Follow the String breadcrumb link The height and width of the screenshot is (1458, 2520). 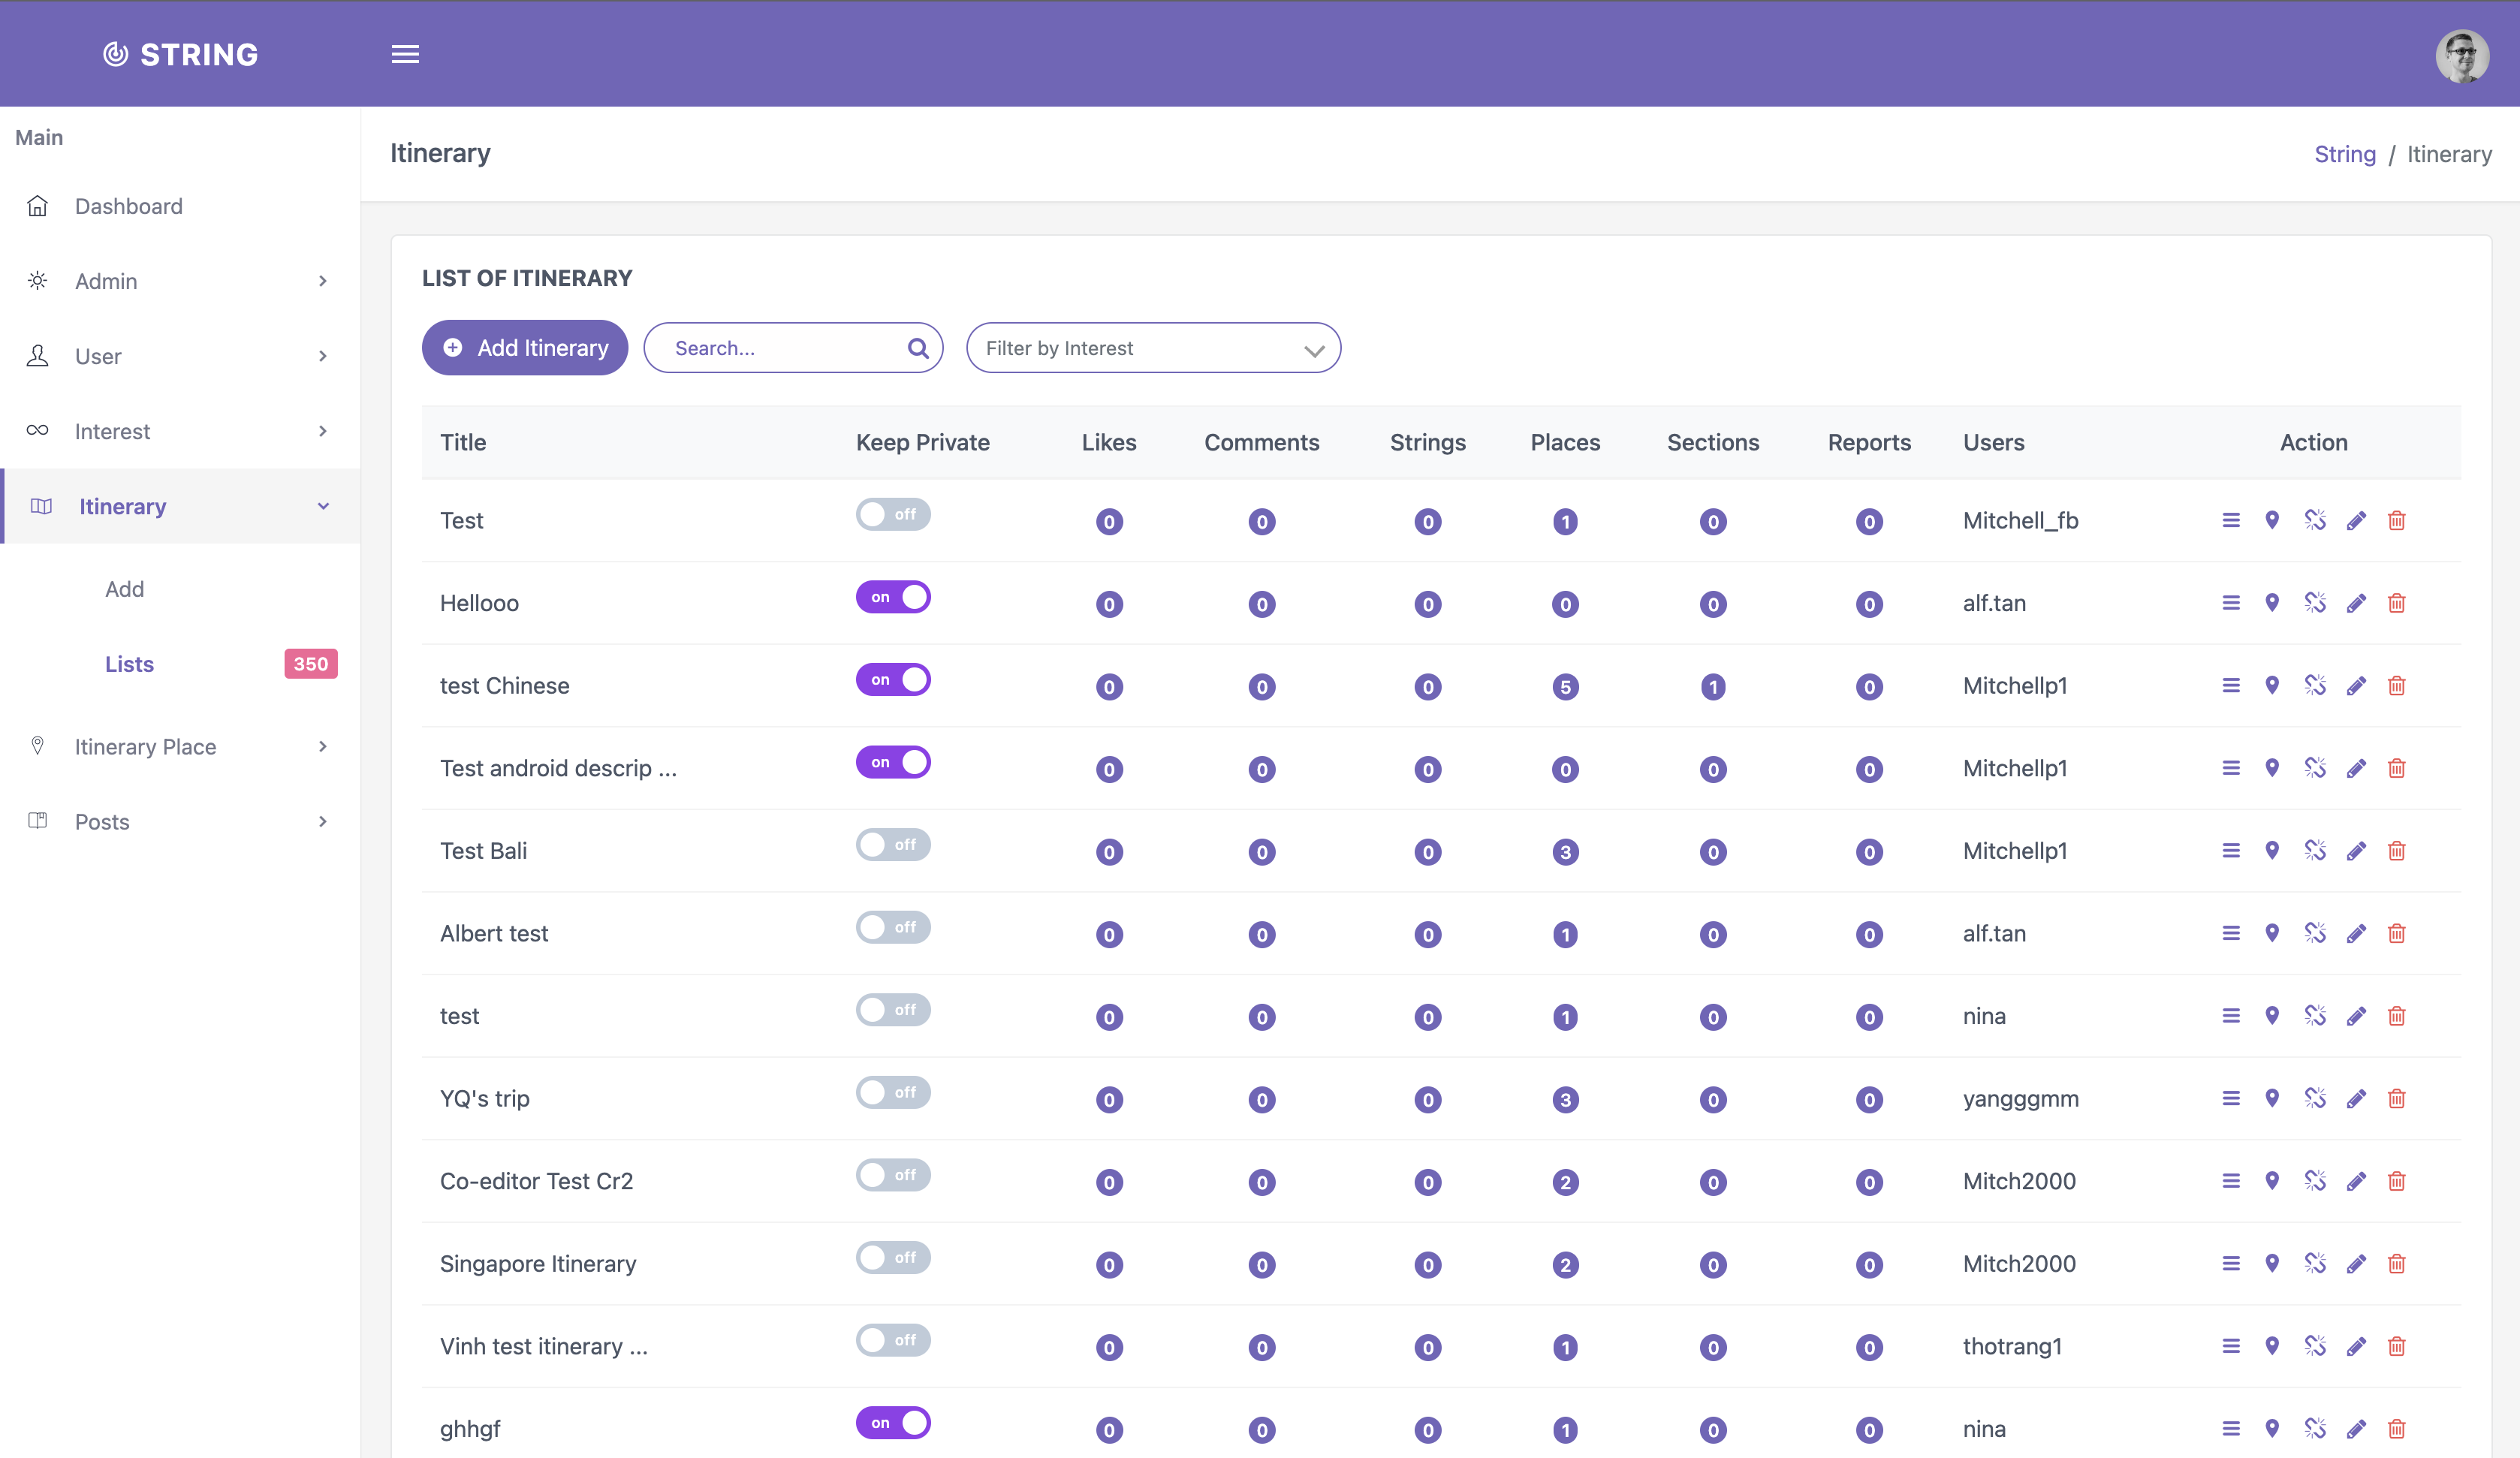2344,154
